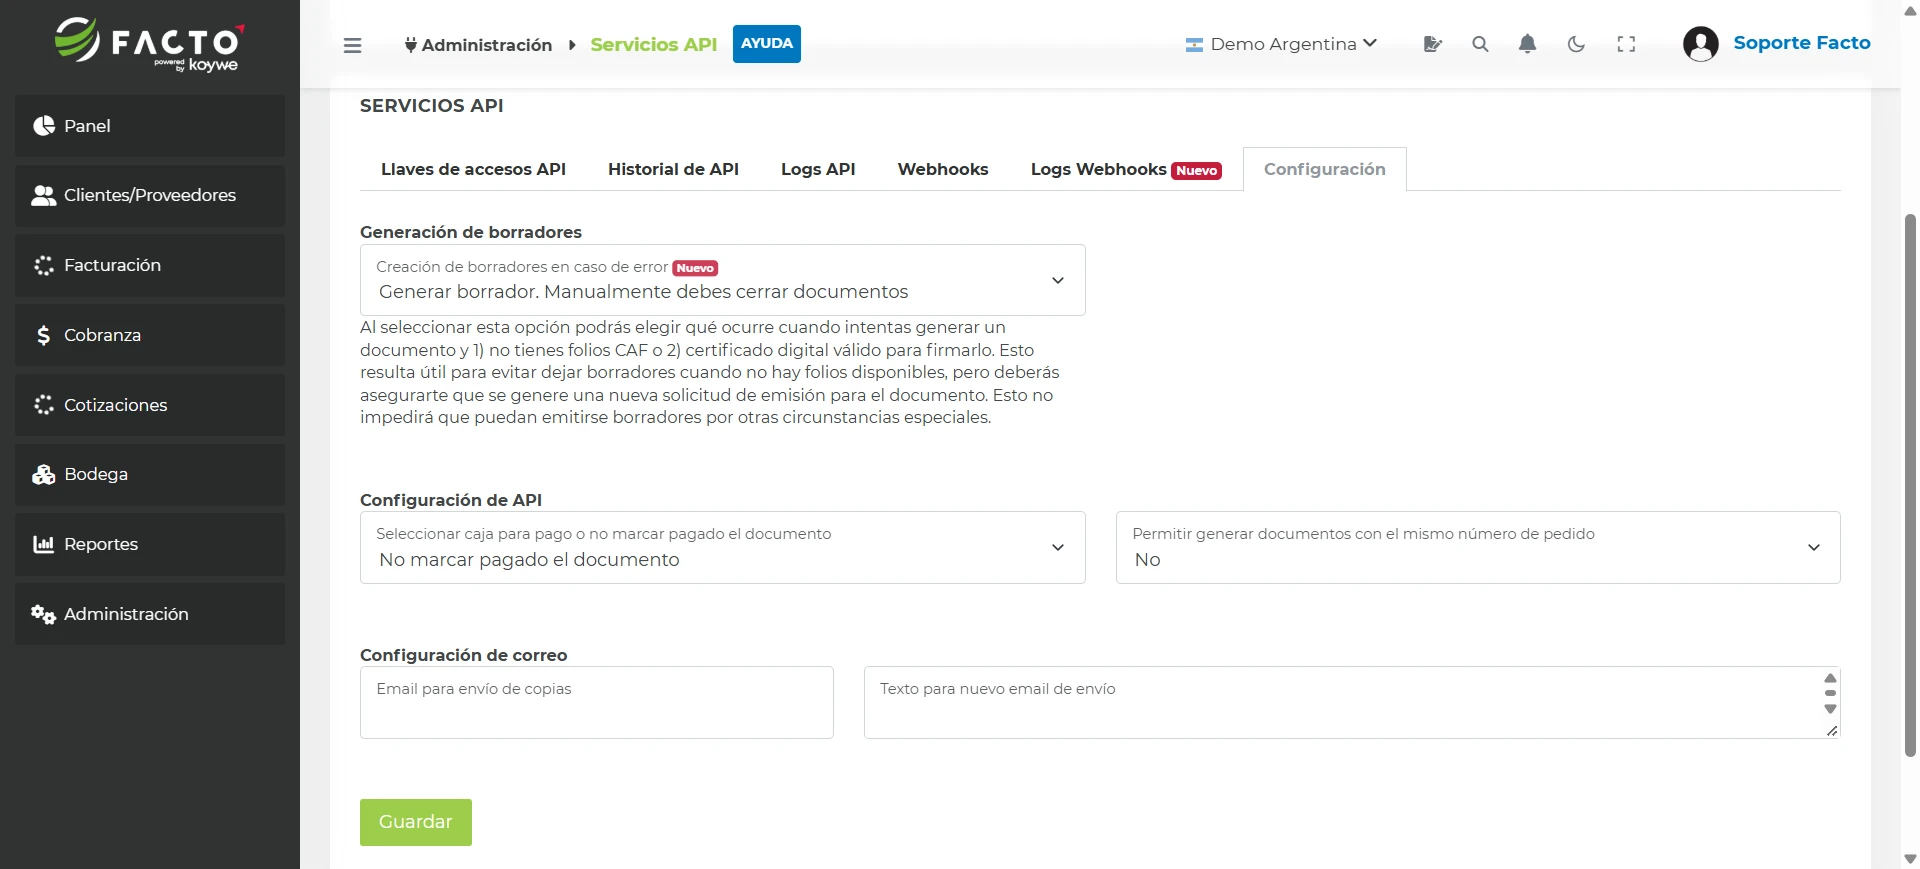Click the Generación de borradores heading

pyautogui.click(x=471, y=232)
